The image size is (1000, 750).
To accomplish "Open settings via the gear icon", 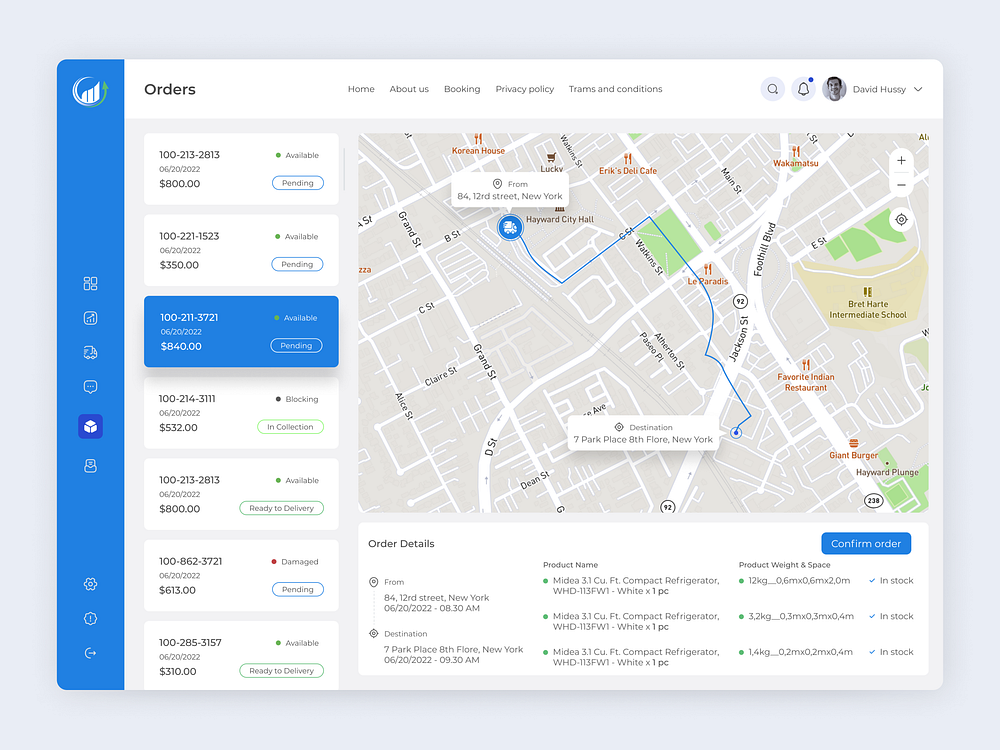I will (x=90, y=584).
